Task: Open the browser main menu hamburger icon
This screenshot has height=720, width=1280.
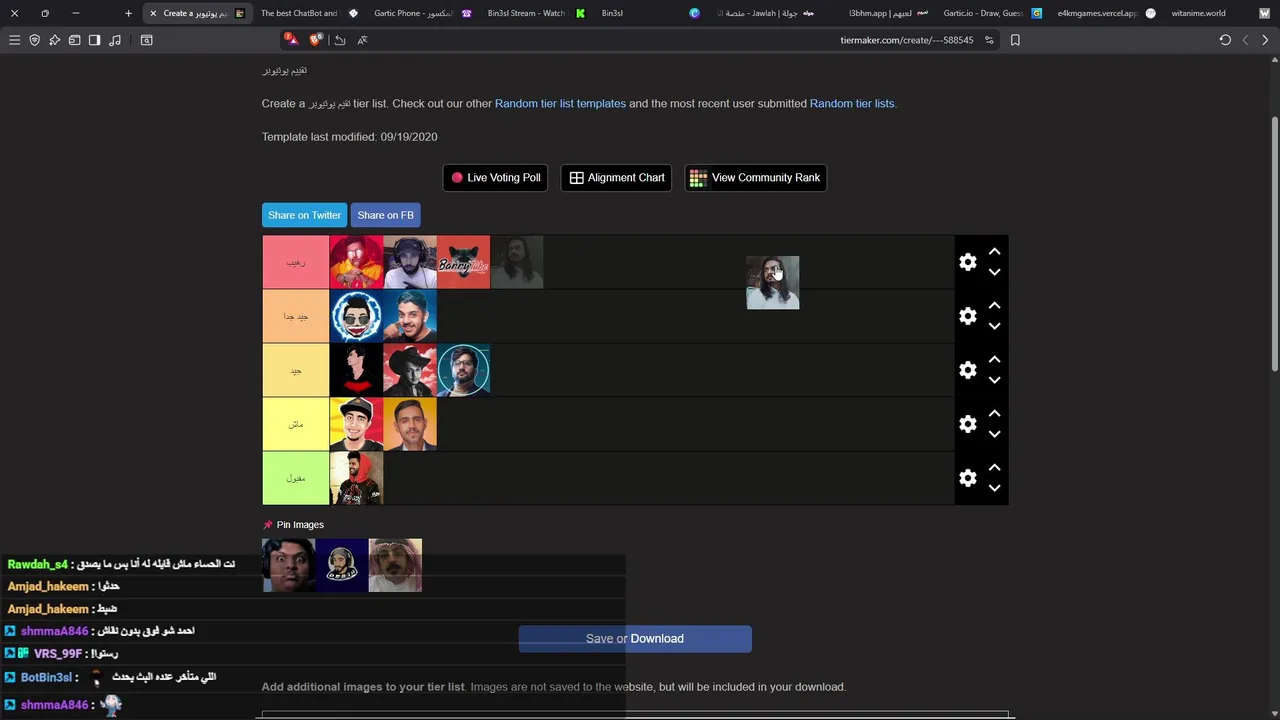Action: click(x=14, y=40)
